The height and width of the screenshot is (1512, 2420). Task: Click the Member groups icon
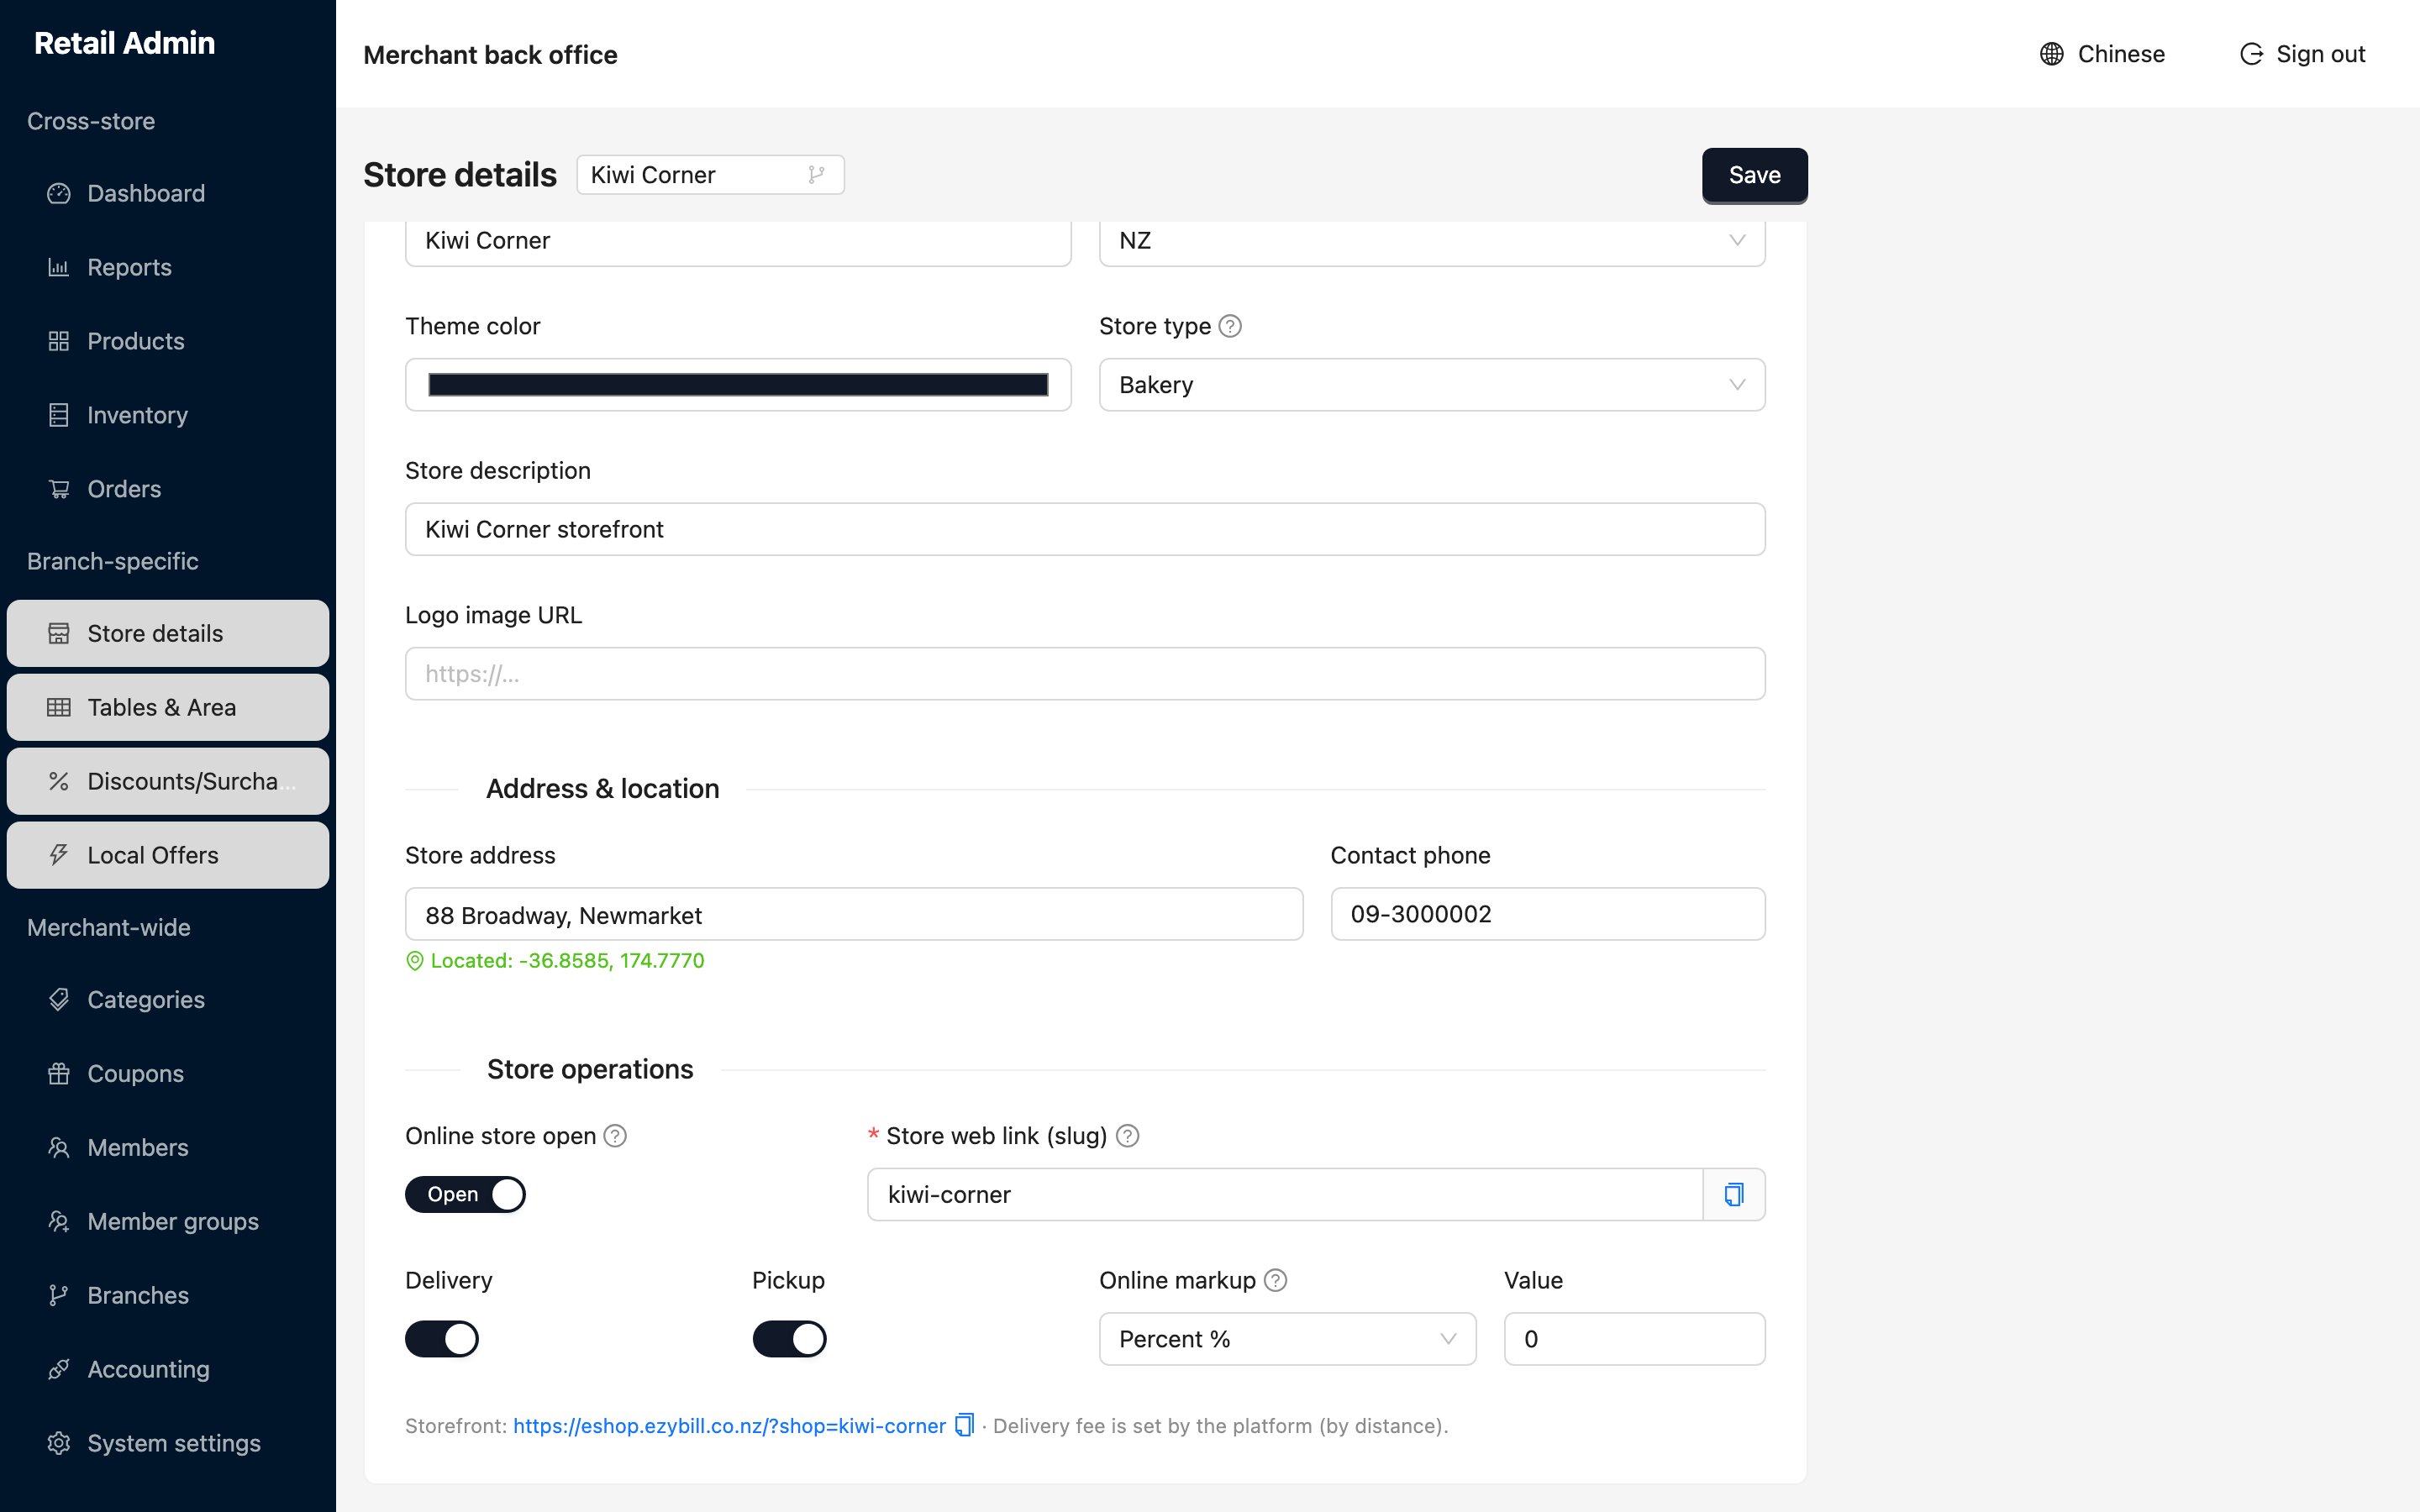point(59,1221)
